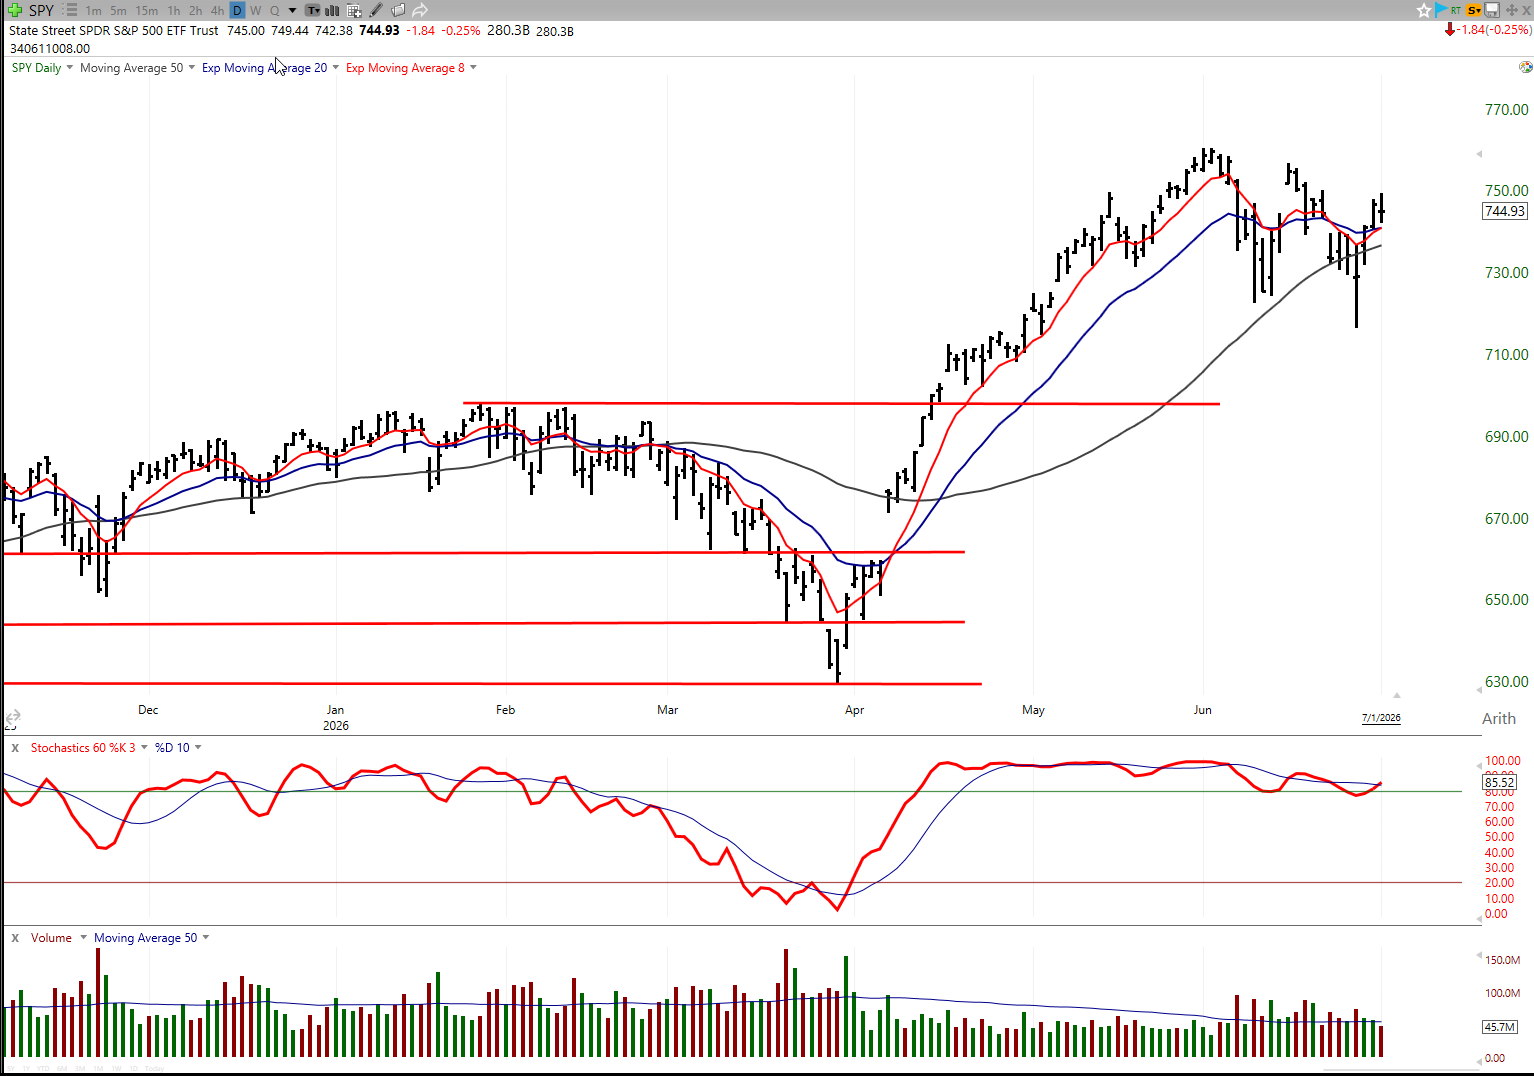Image resolution: width=1534 pixels, height=1076 pixels.
Task: Open the Volume dropdown arrow
Action: [83, 938]
